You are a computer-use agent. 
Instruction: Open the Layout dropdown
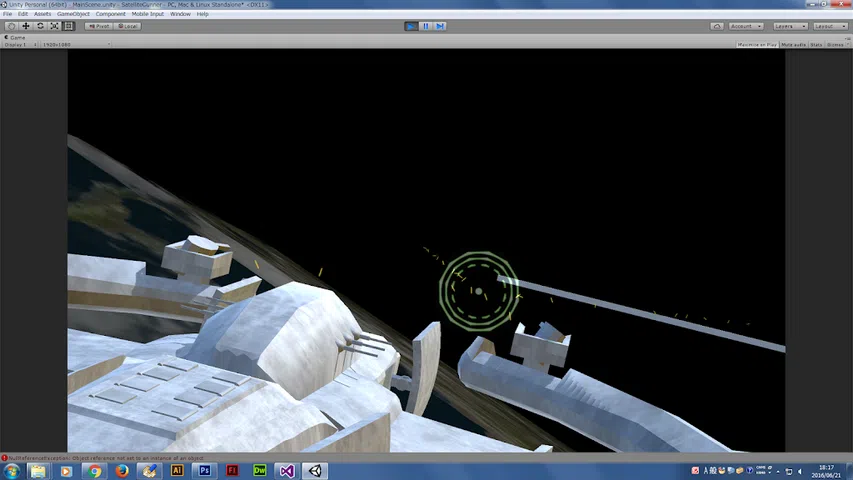pos(831,26)
